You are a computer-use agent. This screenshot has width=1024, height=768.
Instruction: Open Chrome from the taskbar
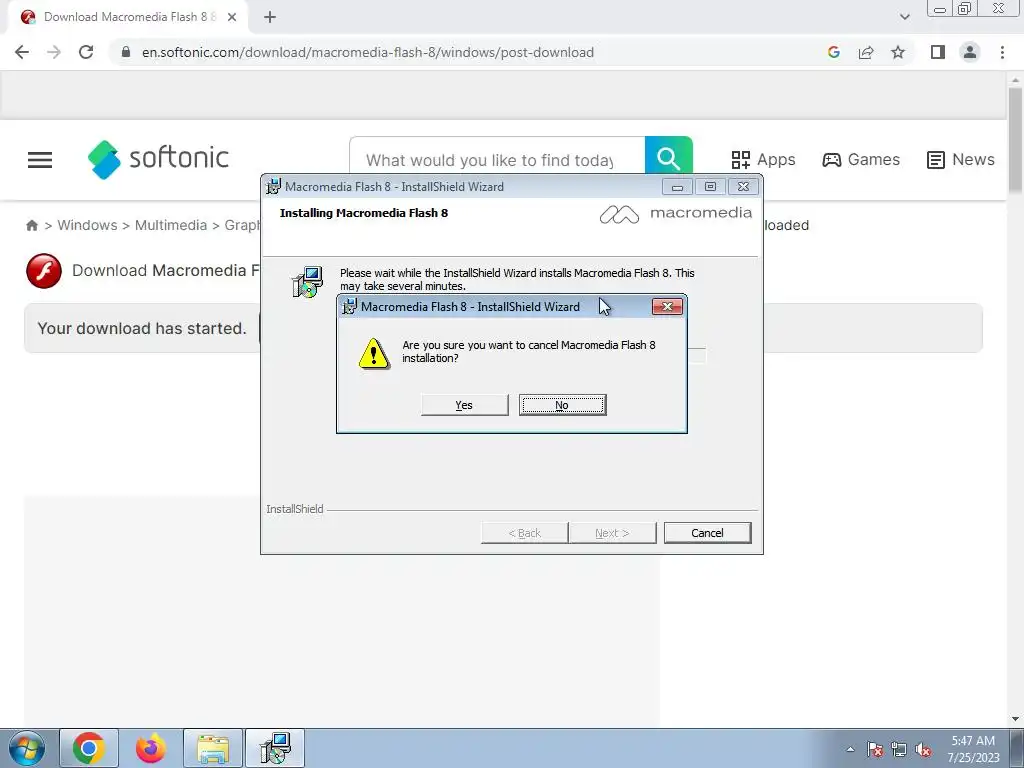[x=89, y=748]
